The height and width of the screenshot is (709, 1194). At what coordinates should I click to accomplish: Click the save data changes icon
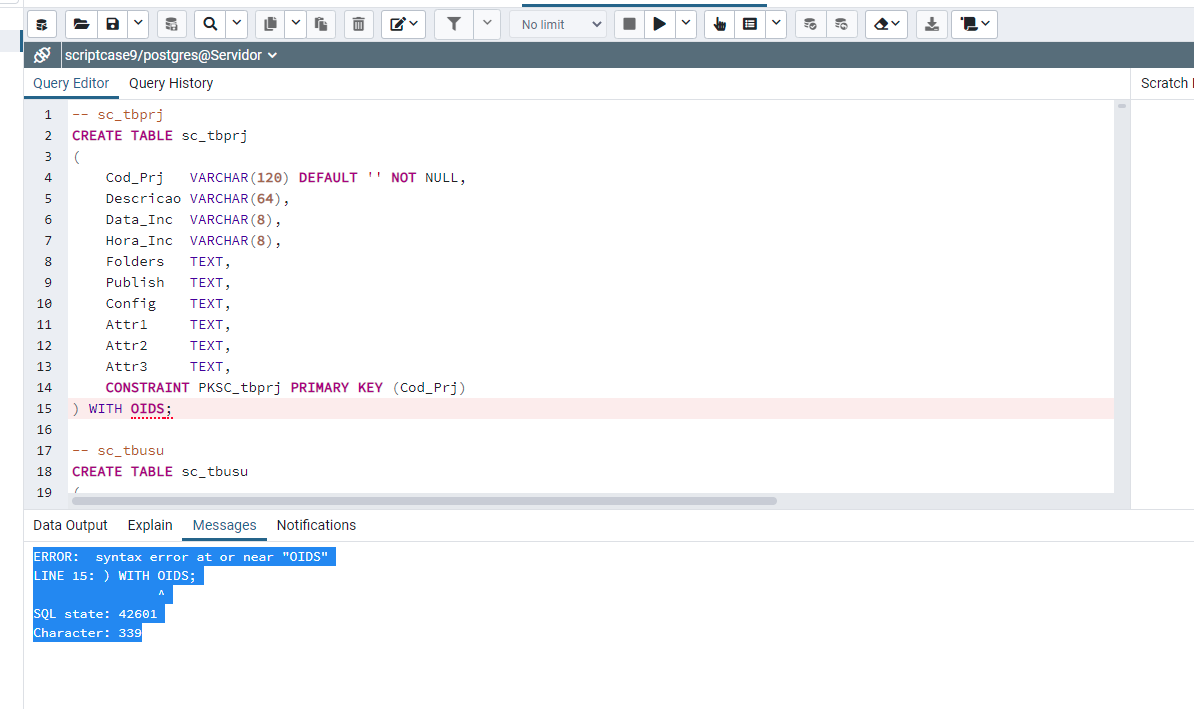171,24
